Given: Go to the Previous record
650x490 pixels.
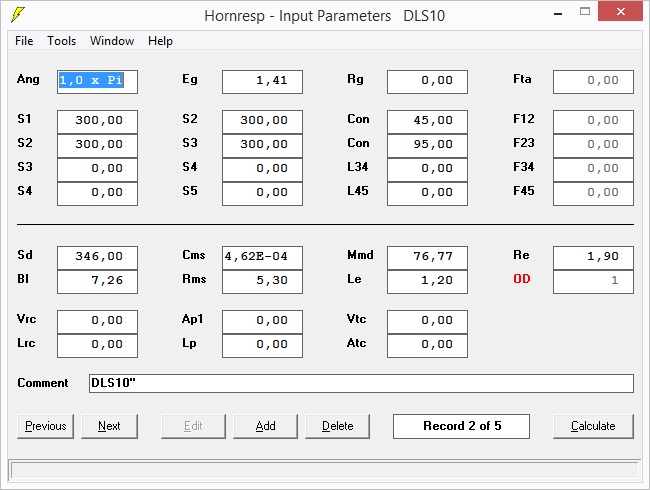Looking at the screenshot, I should point(46,426).
